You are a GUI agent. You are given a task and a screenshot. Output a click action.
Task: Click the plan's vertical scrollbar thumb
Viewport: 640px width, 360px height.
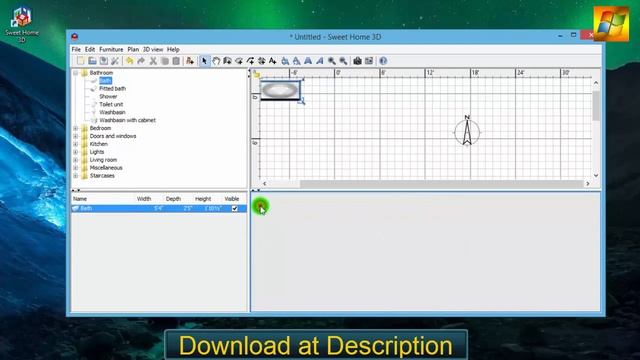tap(596, 106)
